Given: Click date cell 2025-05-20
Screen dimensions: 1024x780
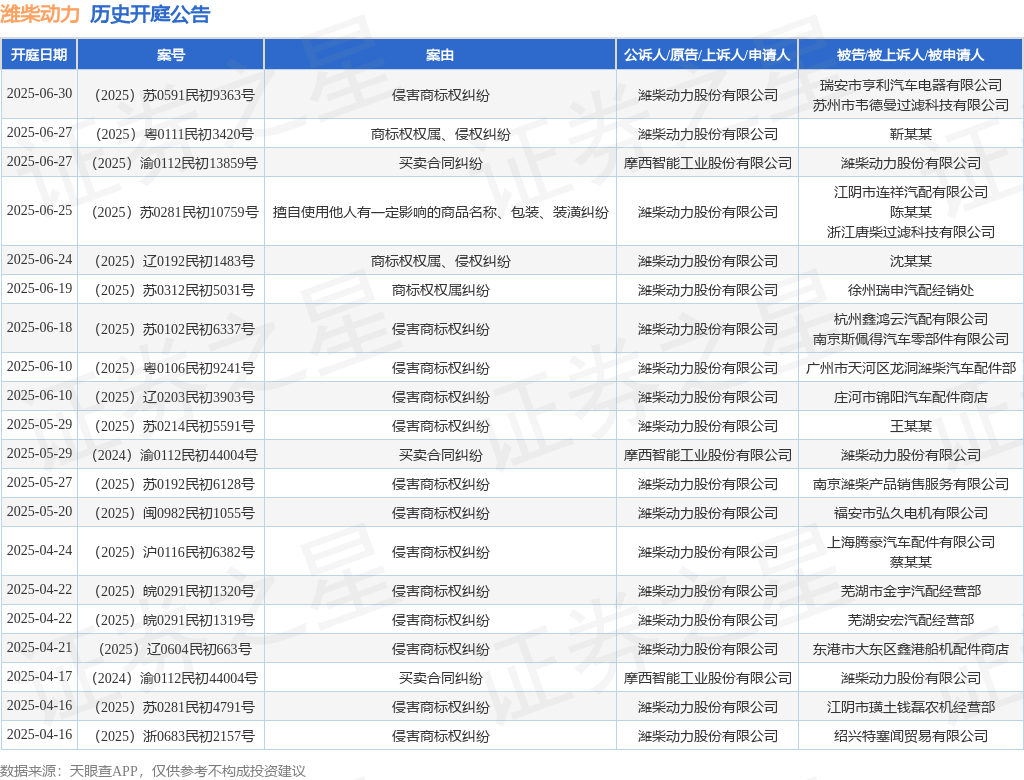Looking at the screenshot, I should click(39, 512).
